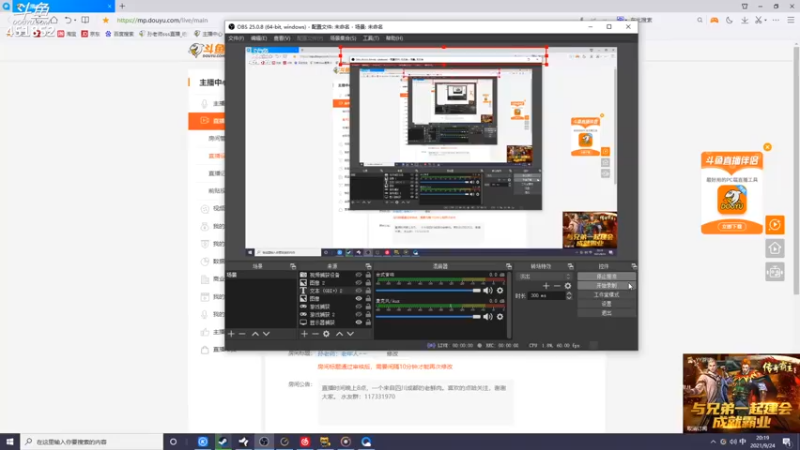Click Windows taskbar search box
Image resolution: width=800 pixels, height=450 pixels.
92,442
